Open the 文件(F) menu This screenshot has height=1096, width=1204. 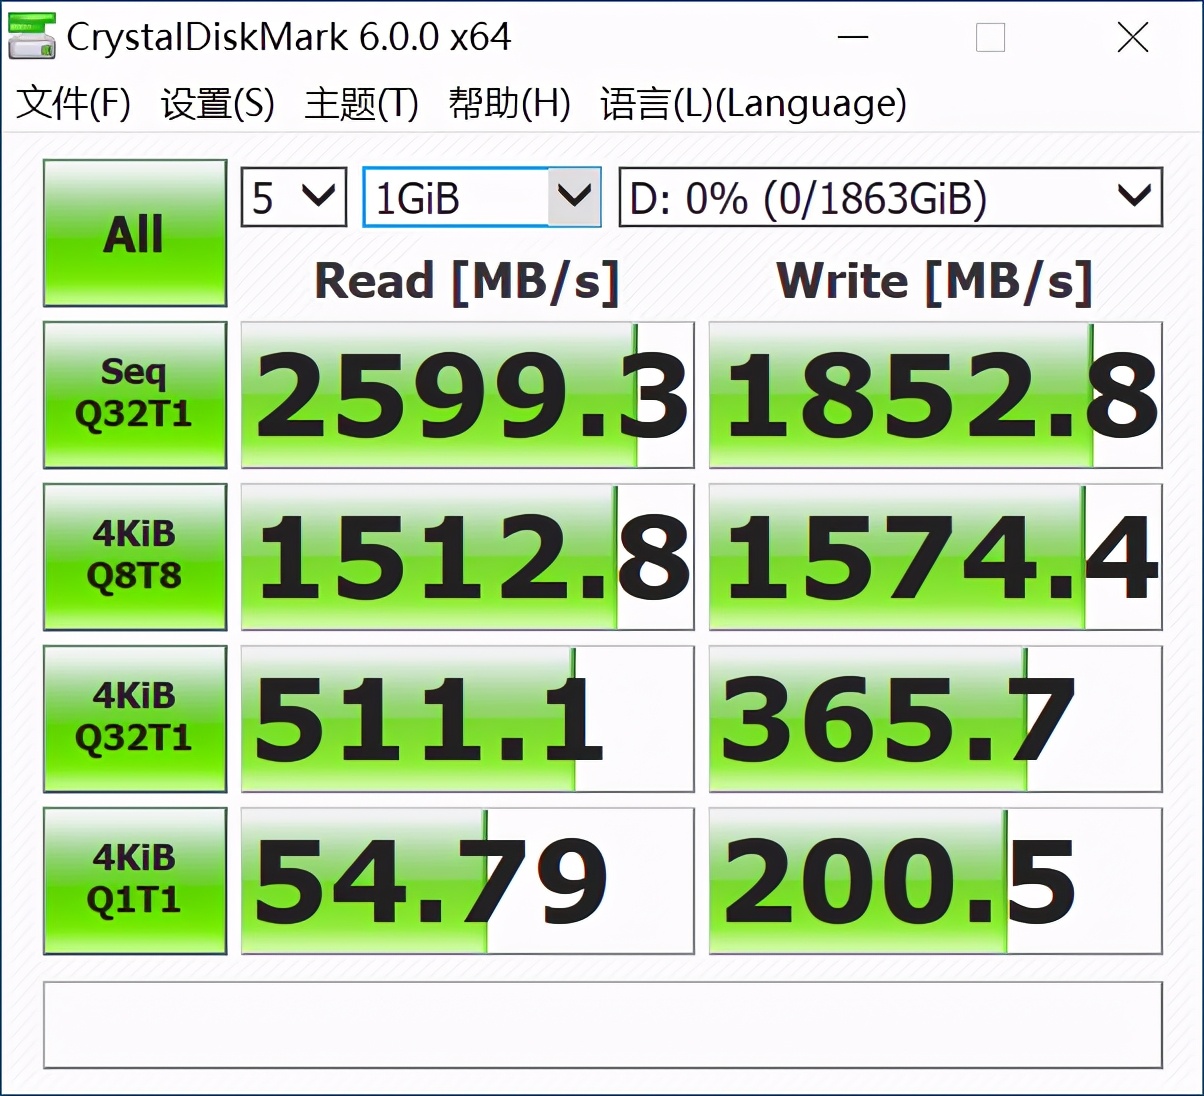click(x=74, y=103)
